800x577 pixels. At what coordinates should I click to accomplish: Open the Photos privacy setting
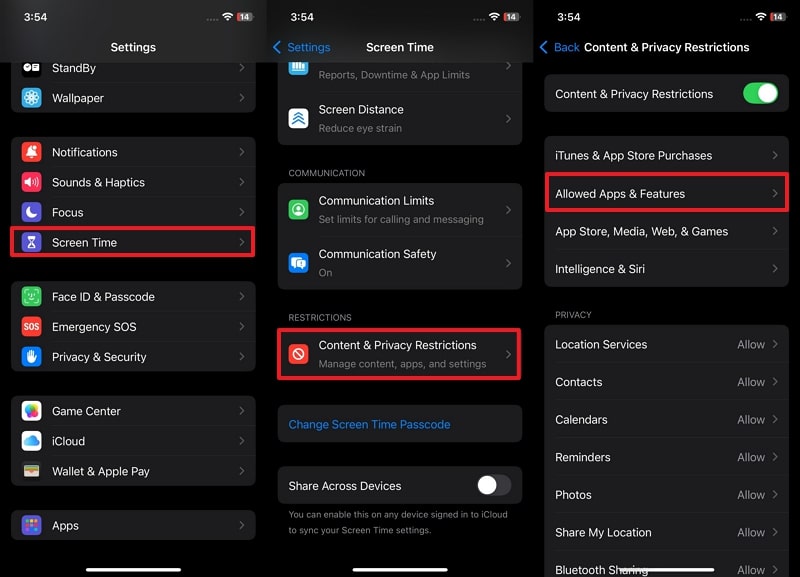[x=666, y=495]
